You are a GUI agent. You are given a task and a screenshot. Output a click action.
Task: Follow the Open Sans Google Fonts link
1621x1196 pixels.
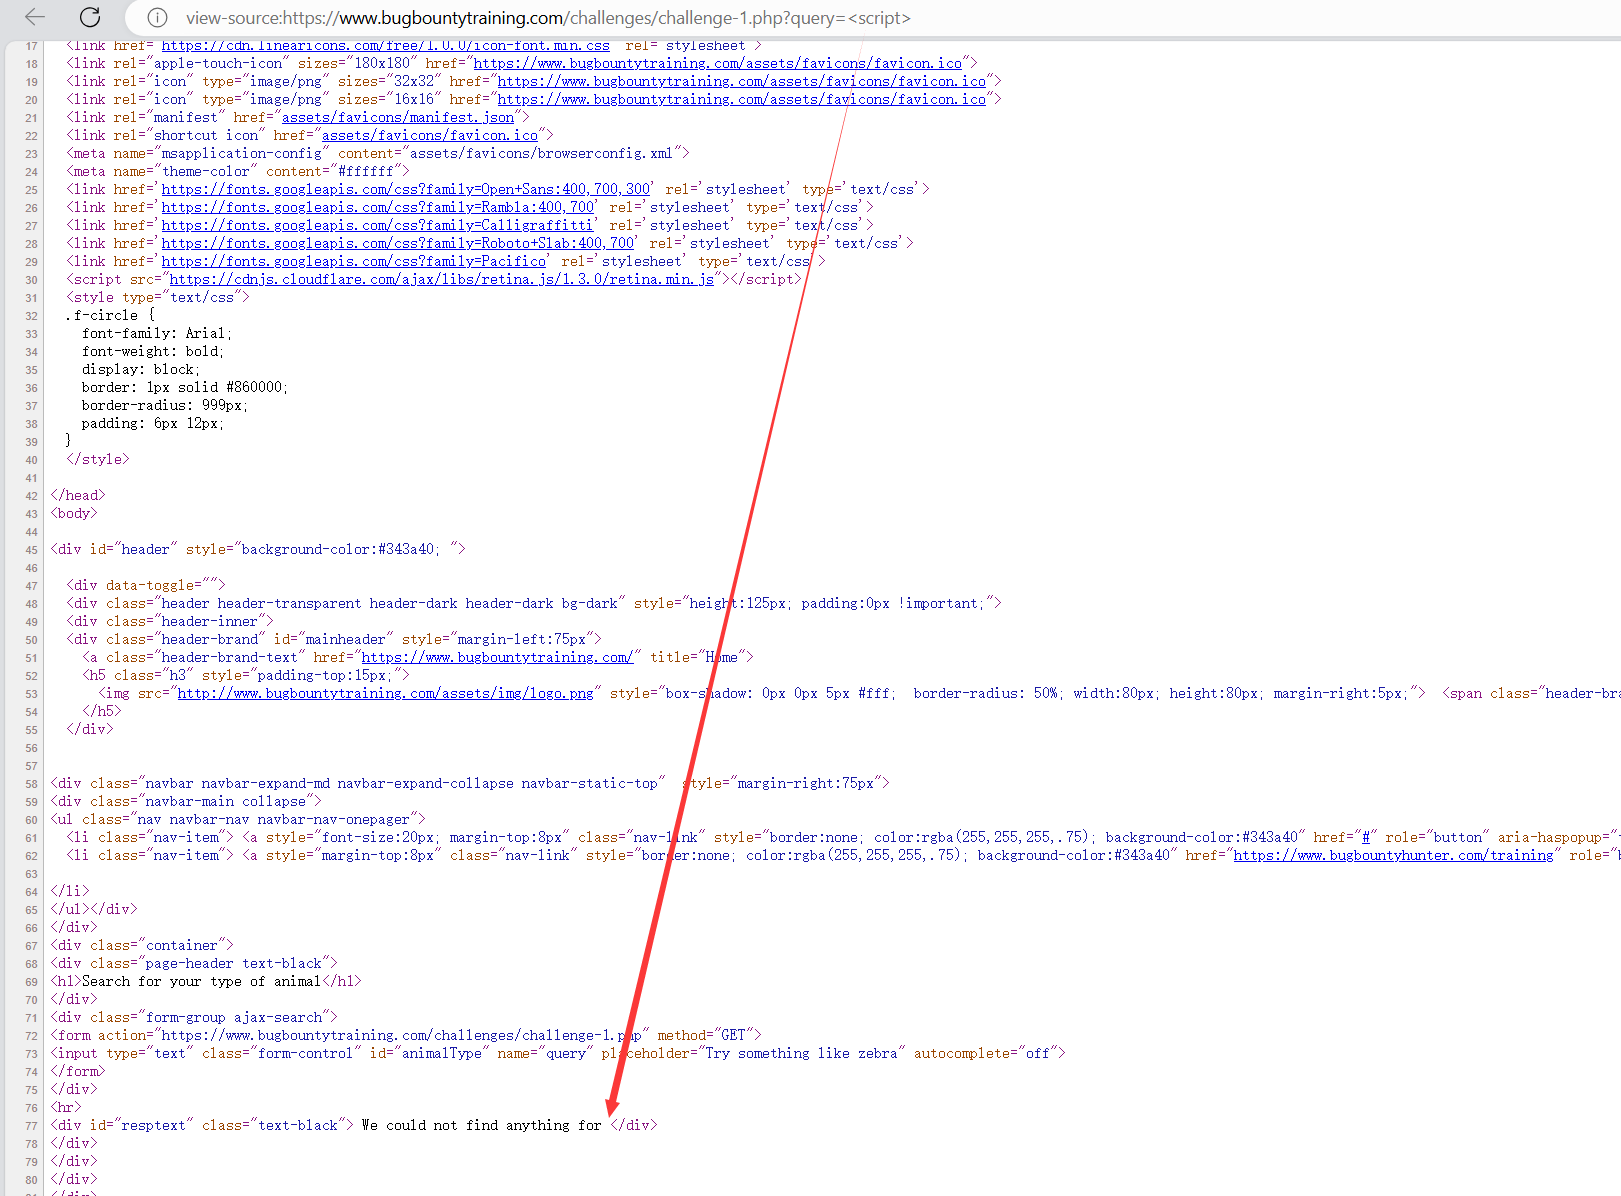coord(405,189)
